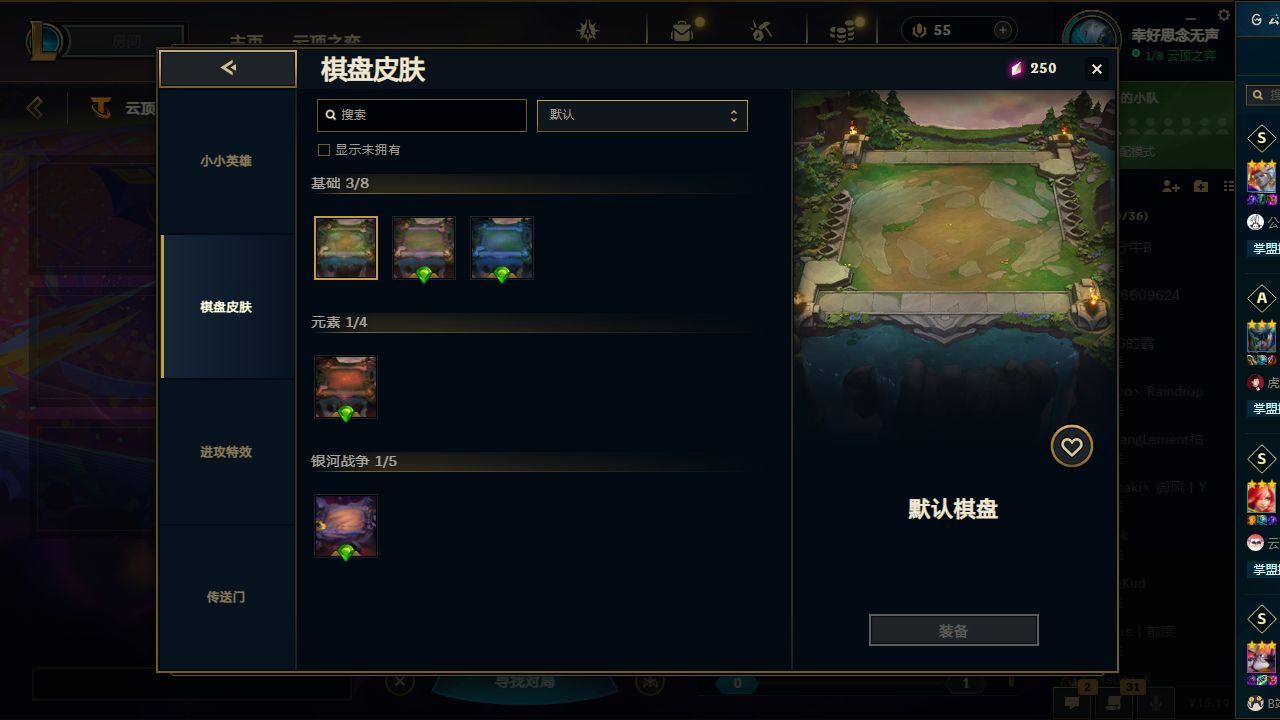
Task: Select the blue board skin under 基础
Action: coord(502,248)
